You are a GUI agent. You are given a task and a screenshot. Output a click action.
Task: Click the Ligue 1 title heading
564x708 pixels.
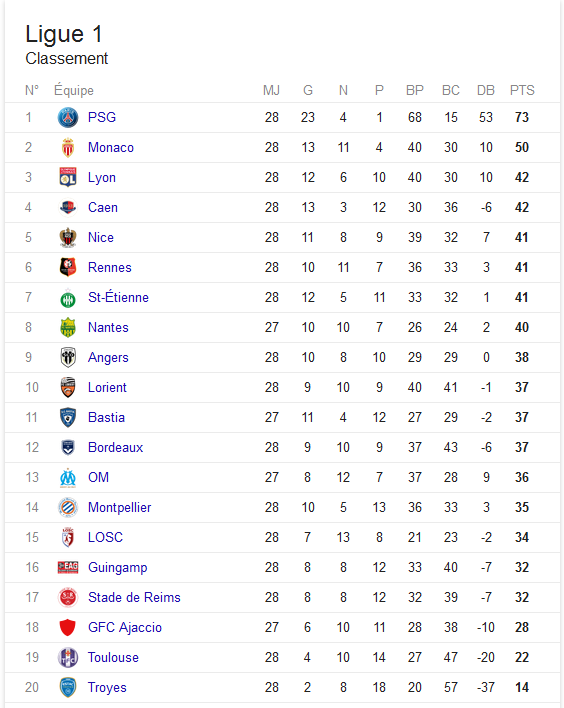64,35
